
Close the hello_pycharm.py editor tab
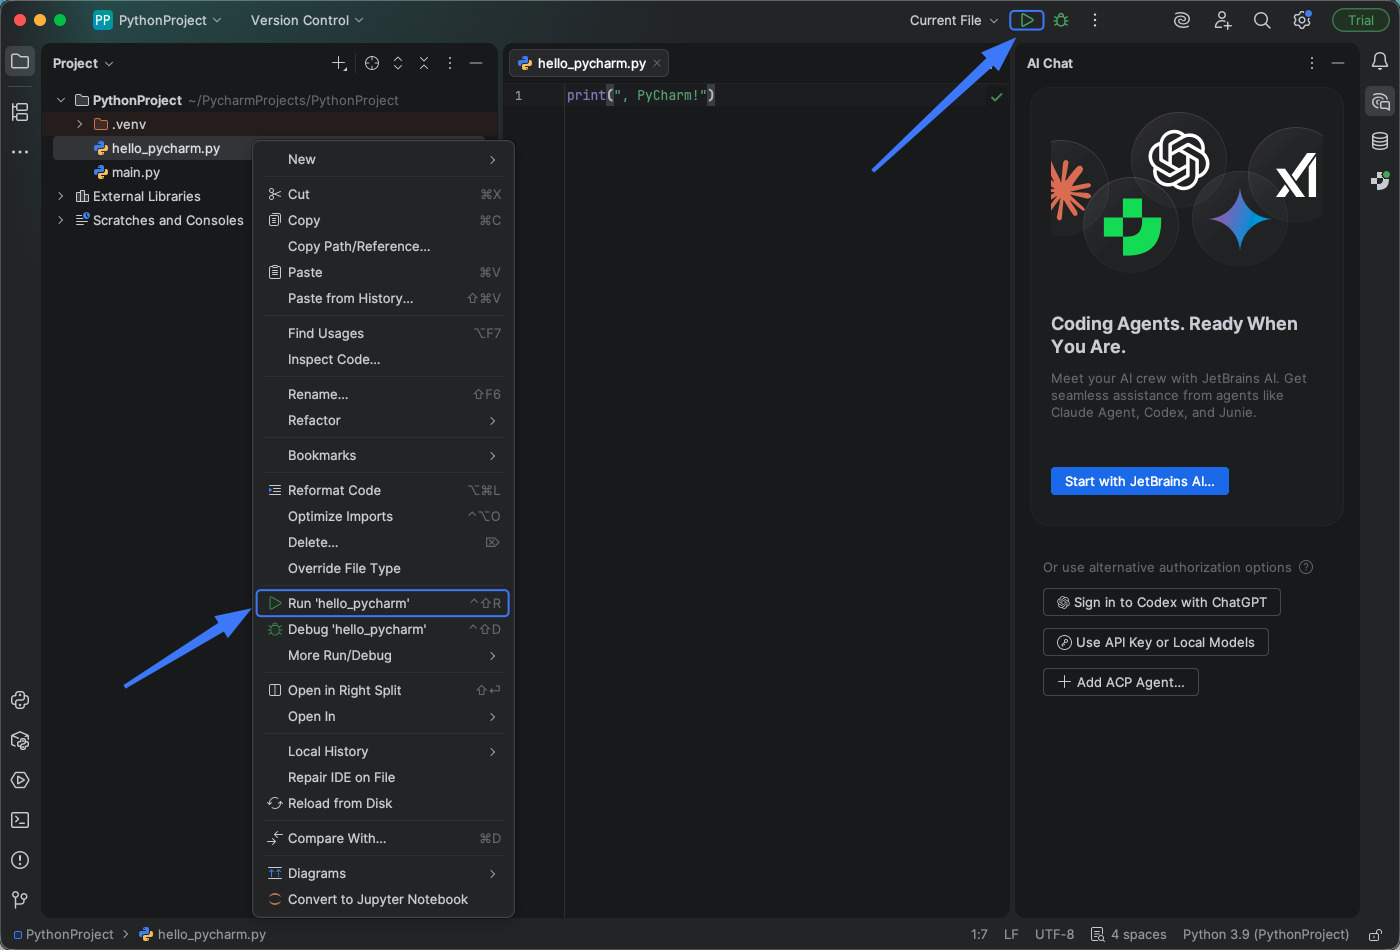tap(657, 63)
